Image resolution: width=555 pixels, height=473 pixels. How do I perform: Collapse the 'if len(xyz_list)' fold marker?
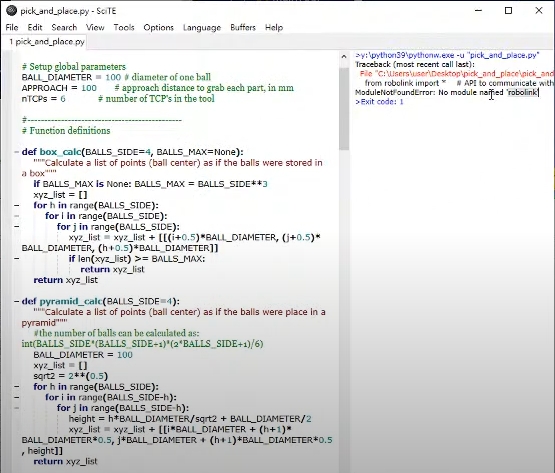(x=16, y=259)
